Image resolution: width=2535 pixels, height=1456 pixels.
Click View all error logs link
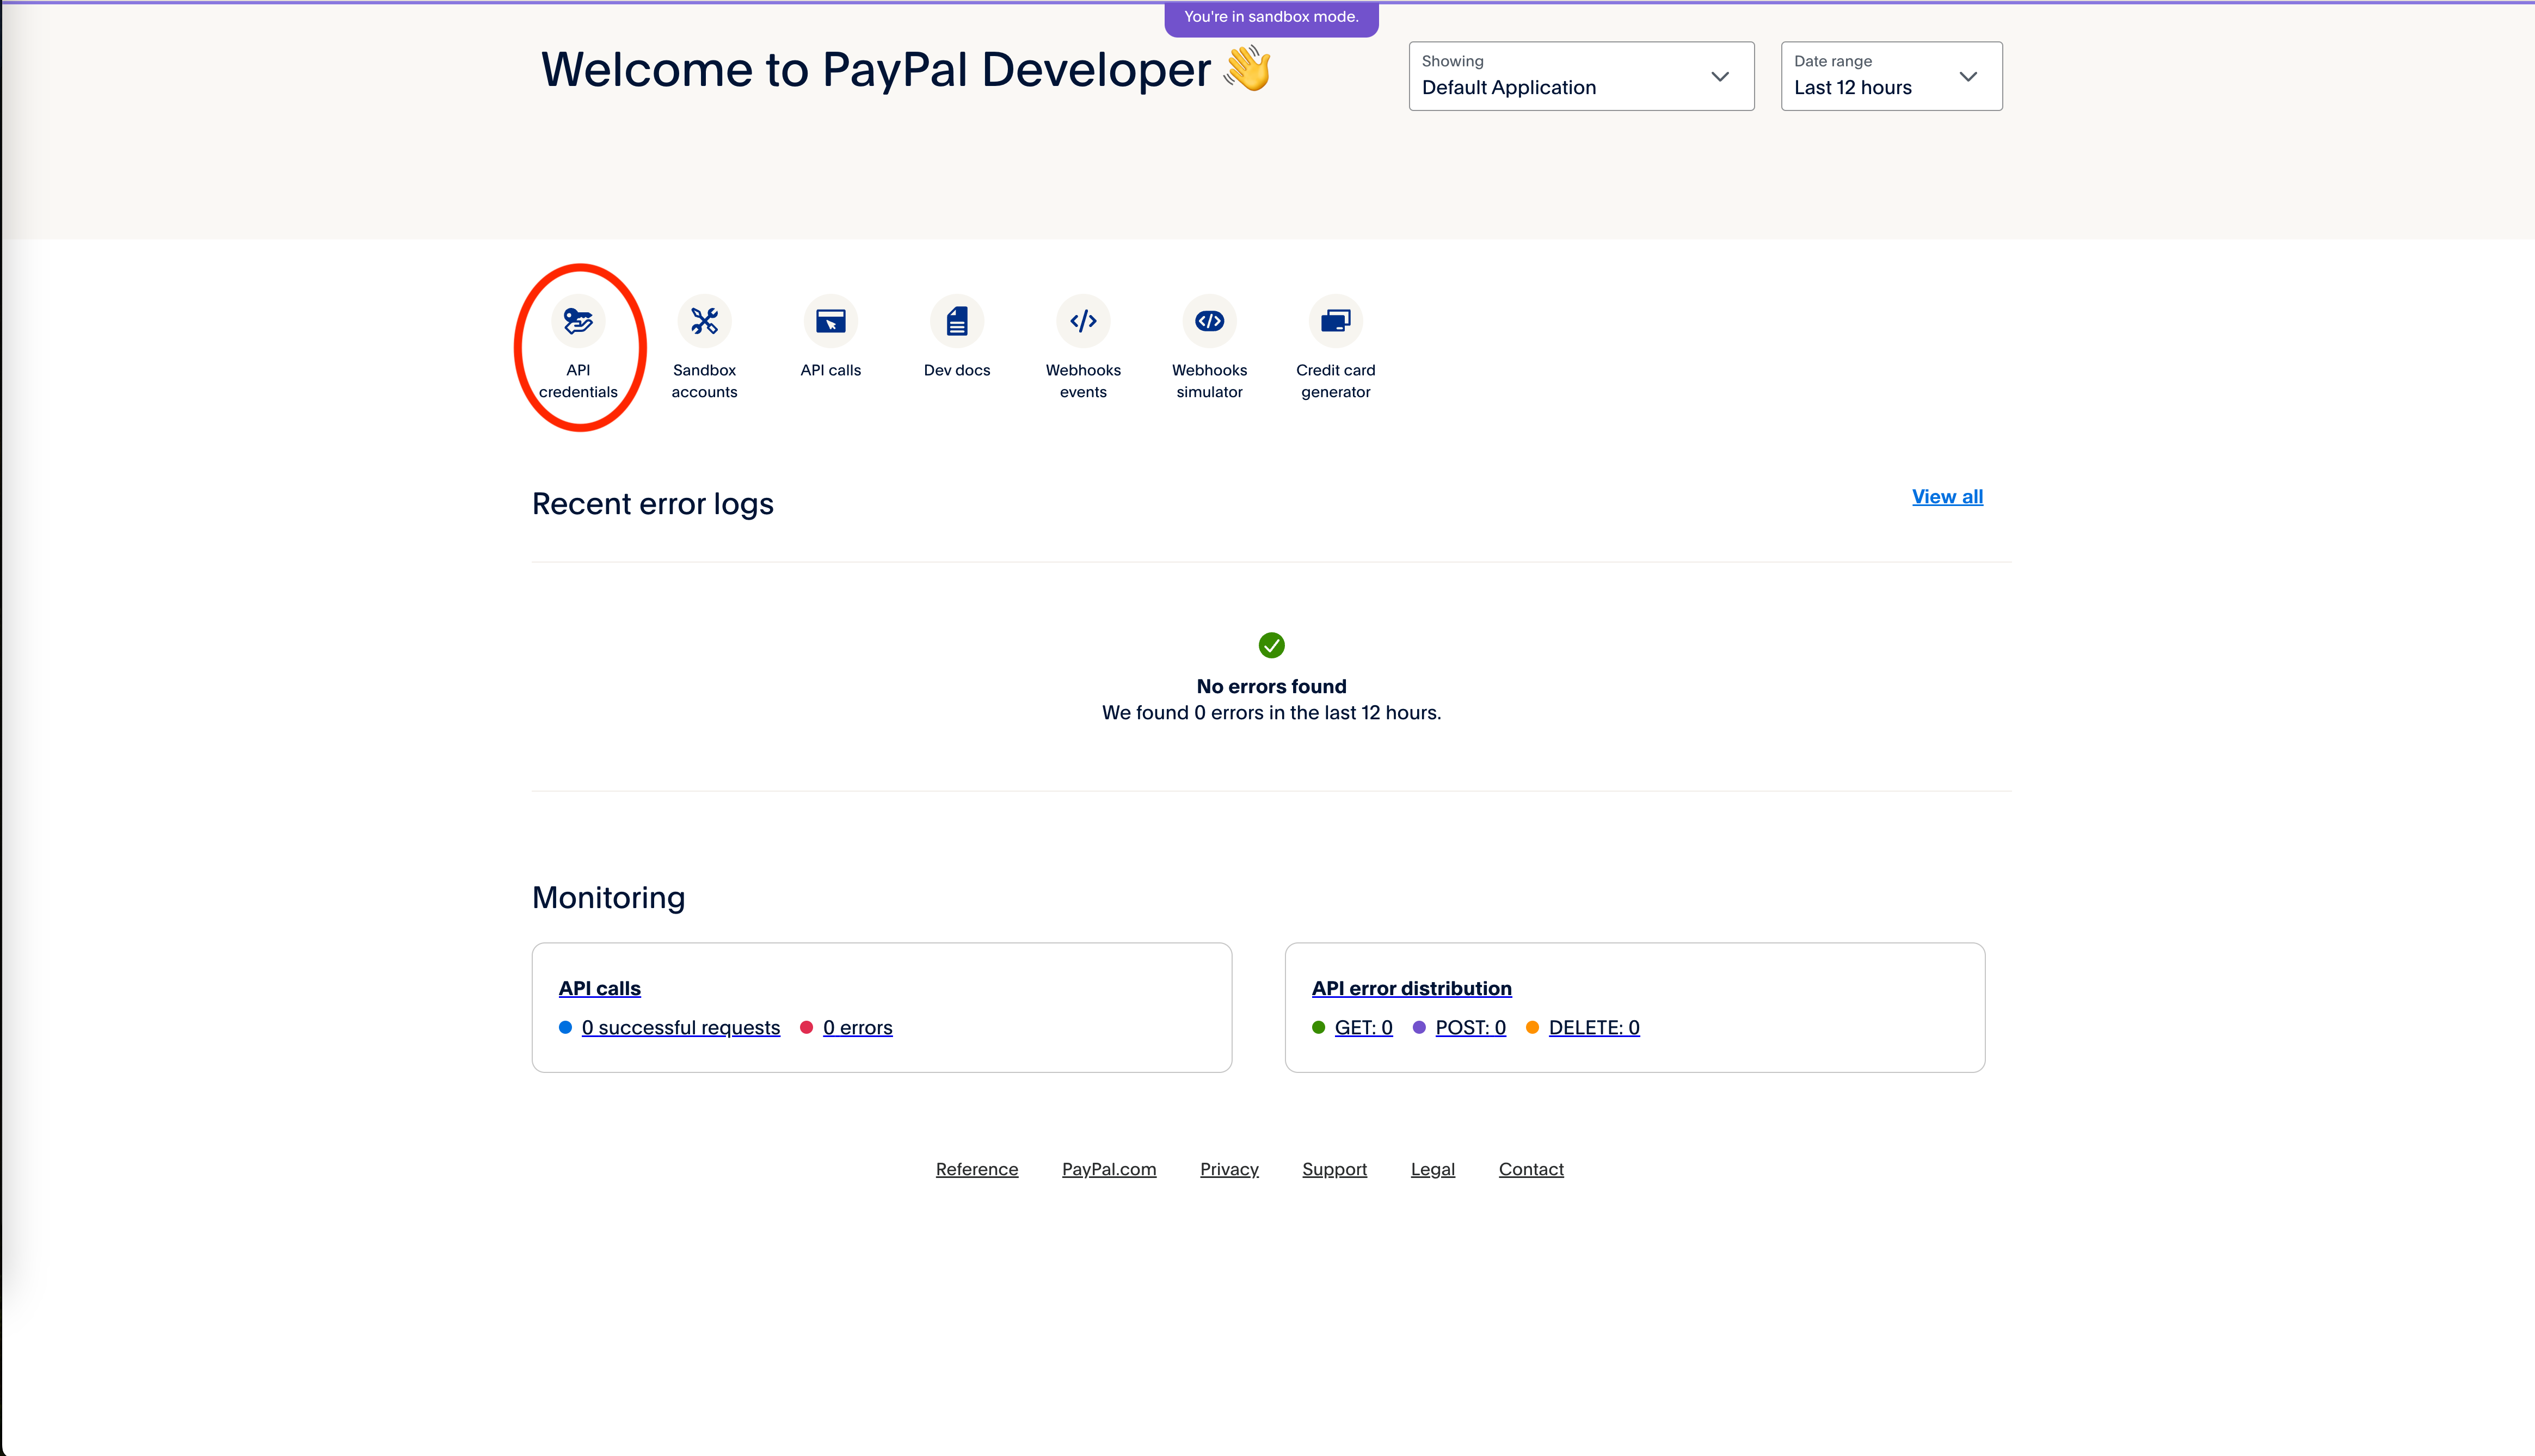pos(1946,497)
